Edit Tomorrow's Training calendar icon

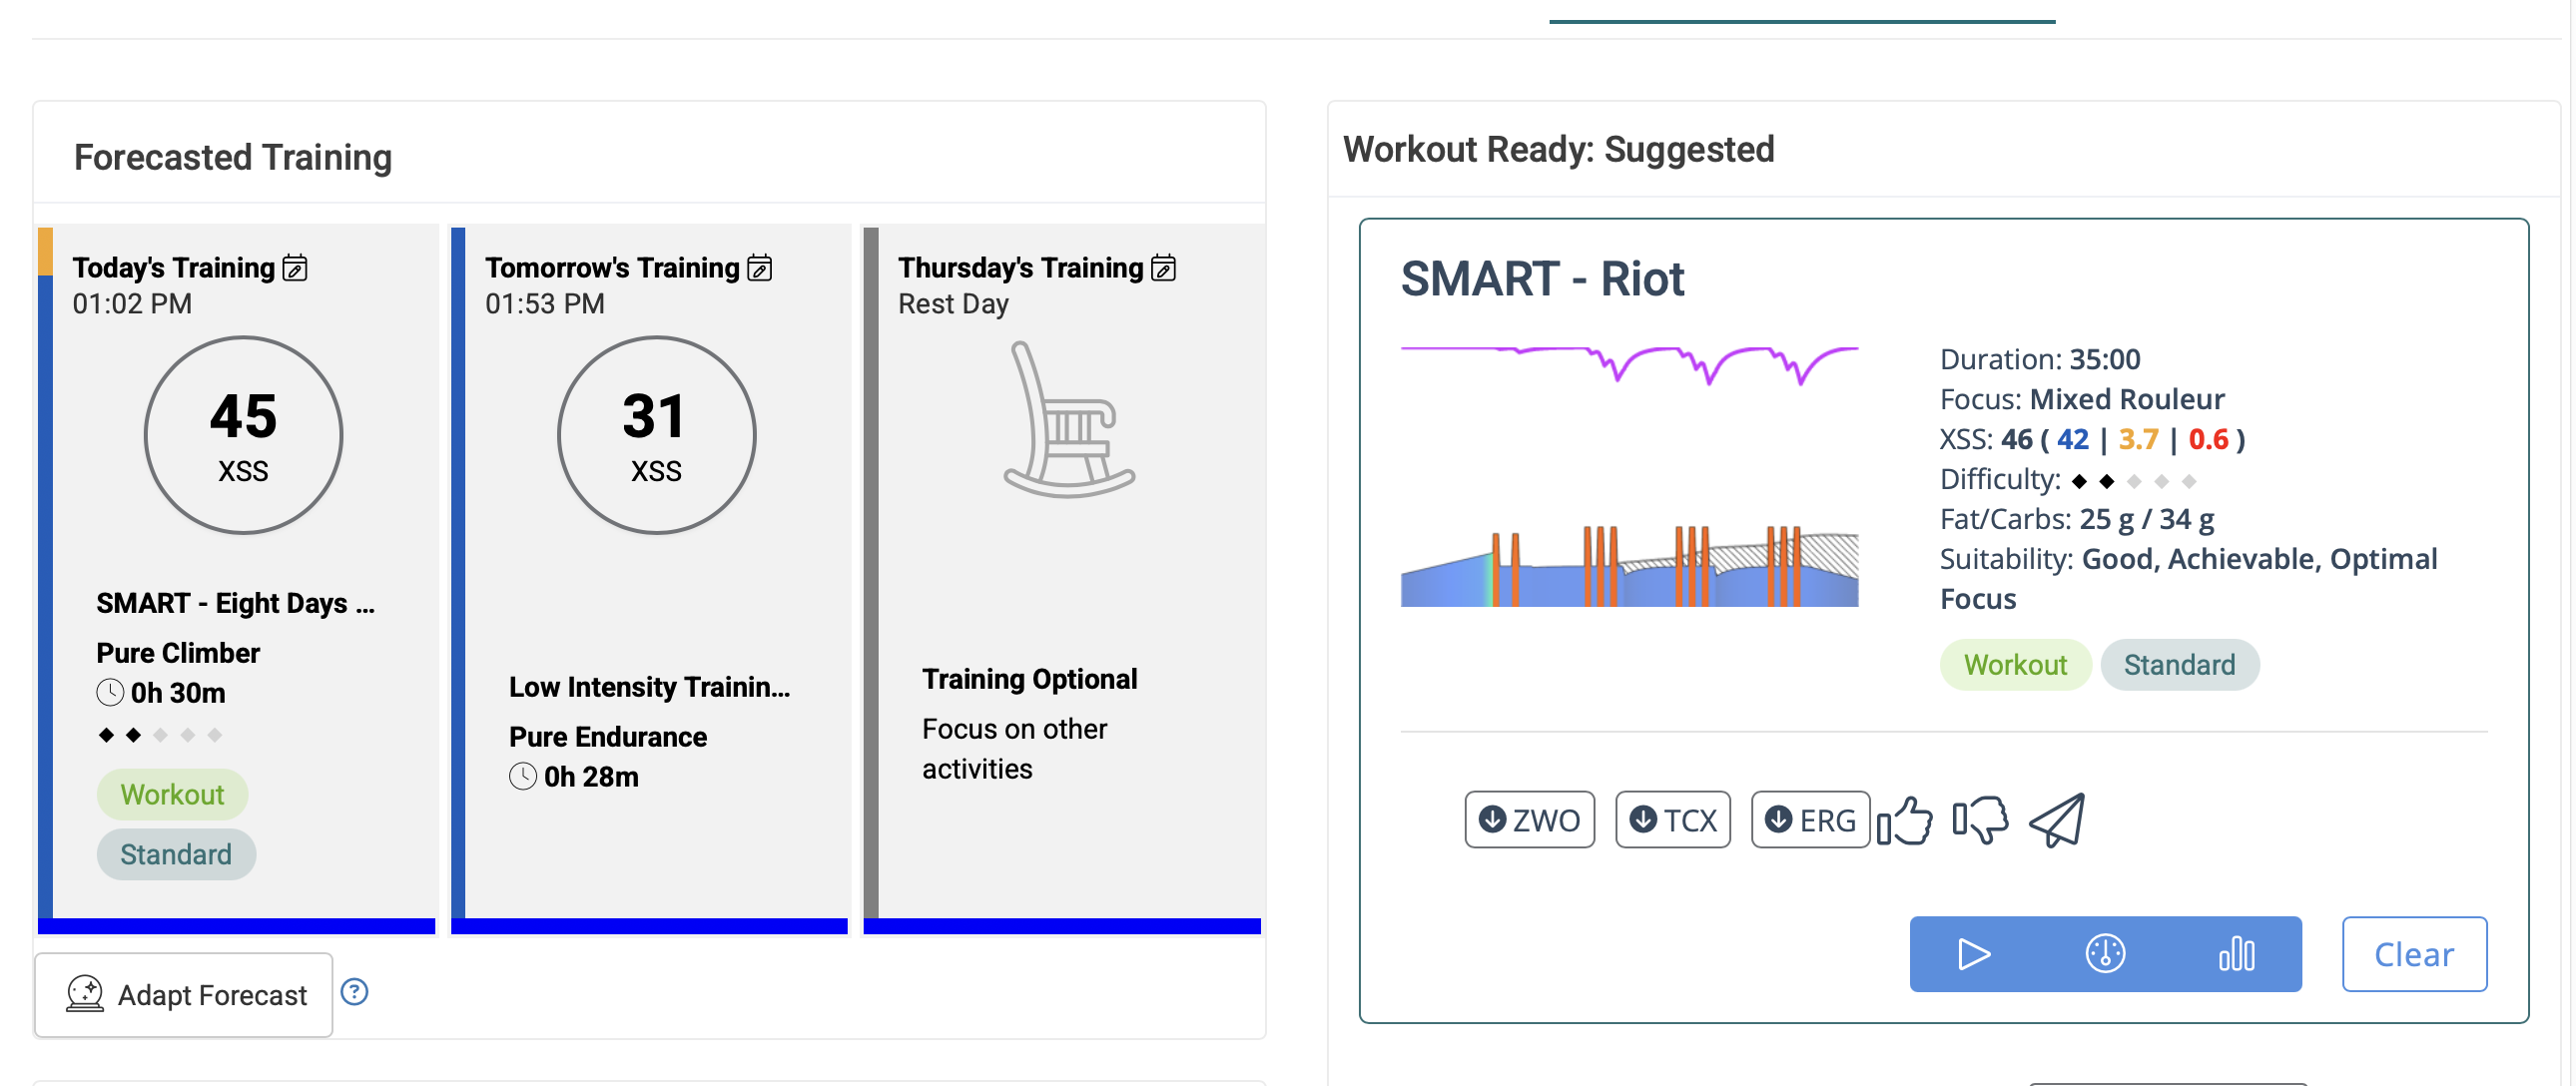(760, 268)
